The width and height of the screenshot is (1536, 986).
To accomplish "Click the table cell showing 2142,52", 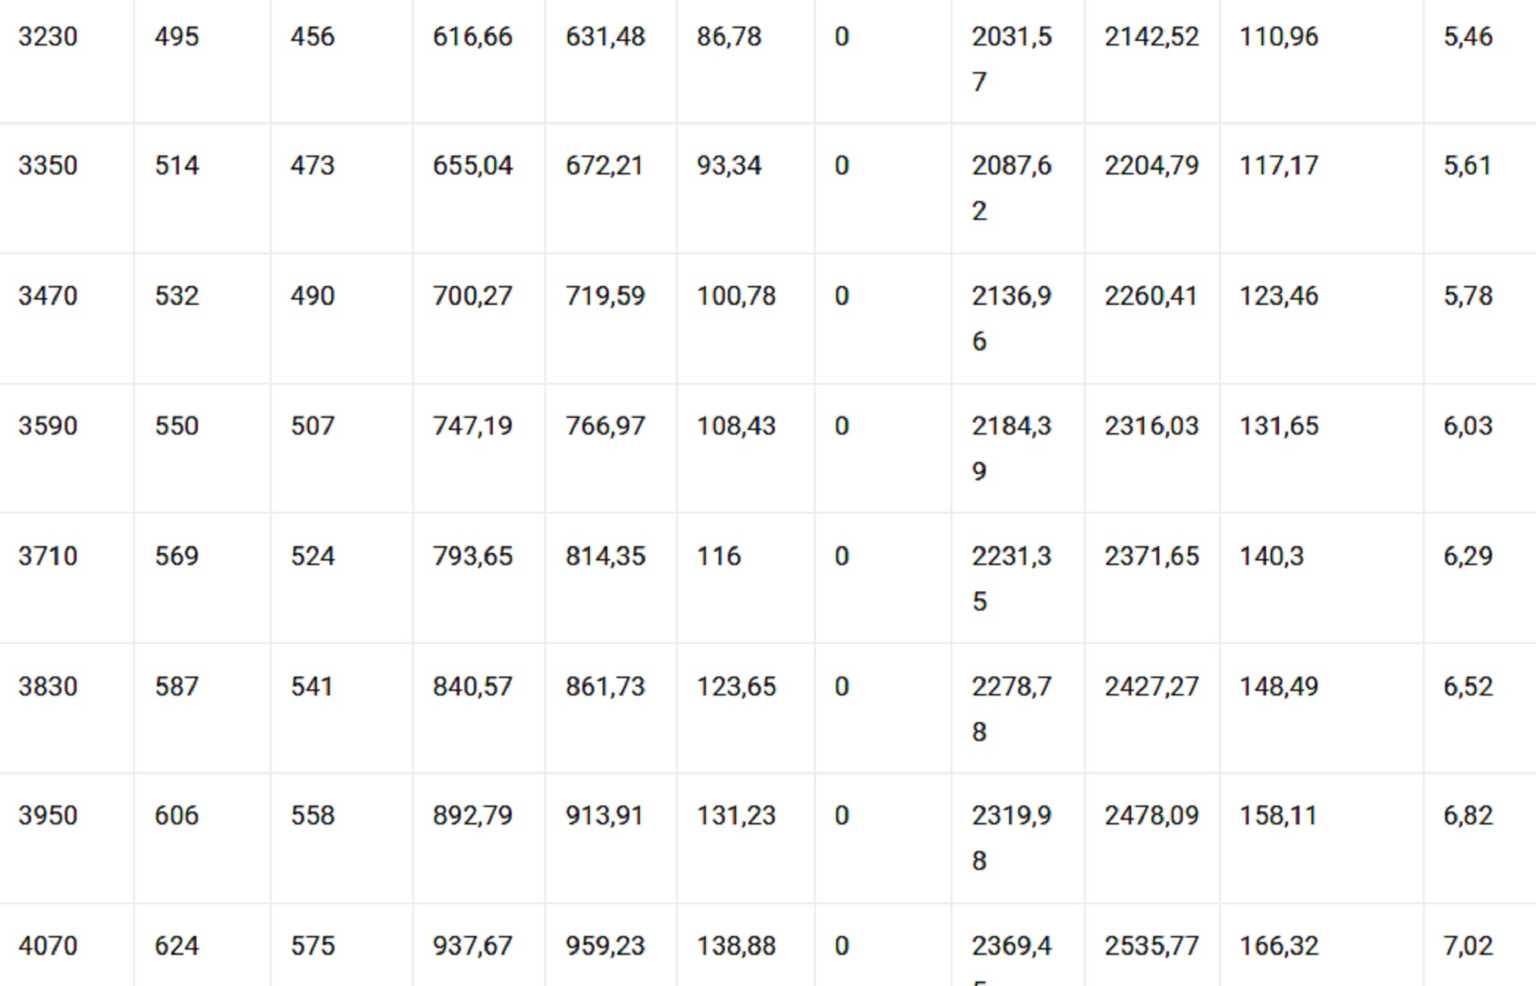I will 1151,37.
